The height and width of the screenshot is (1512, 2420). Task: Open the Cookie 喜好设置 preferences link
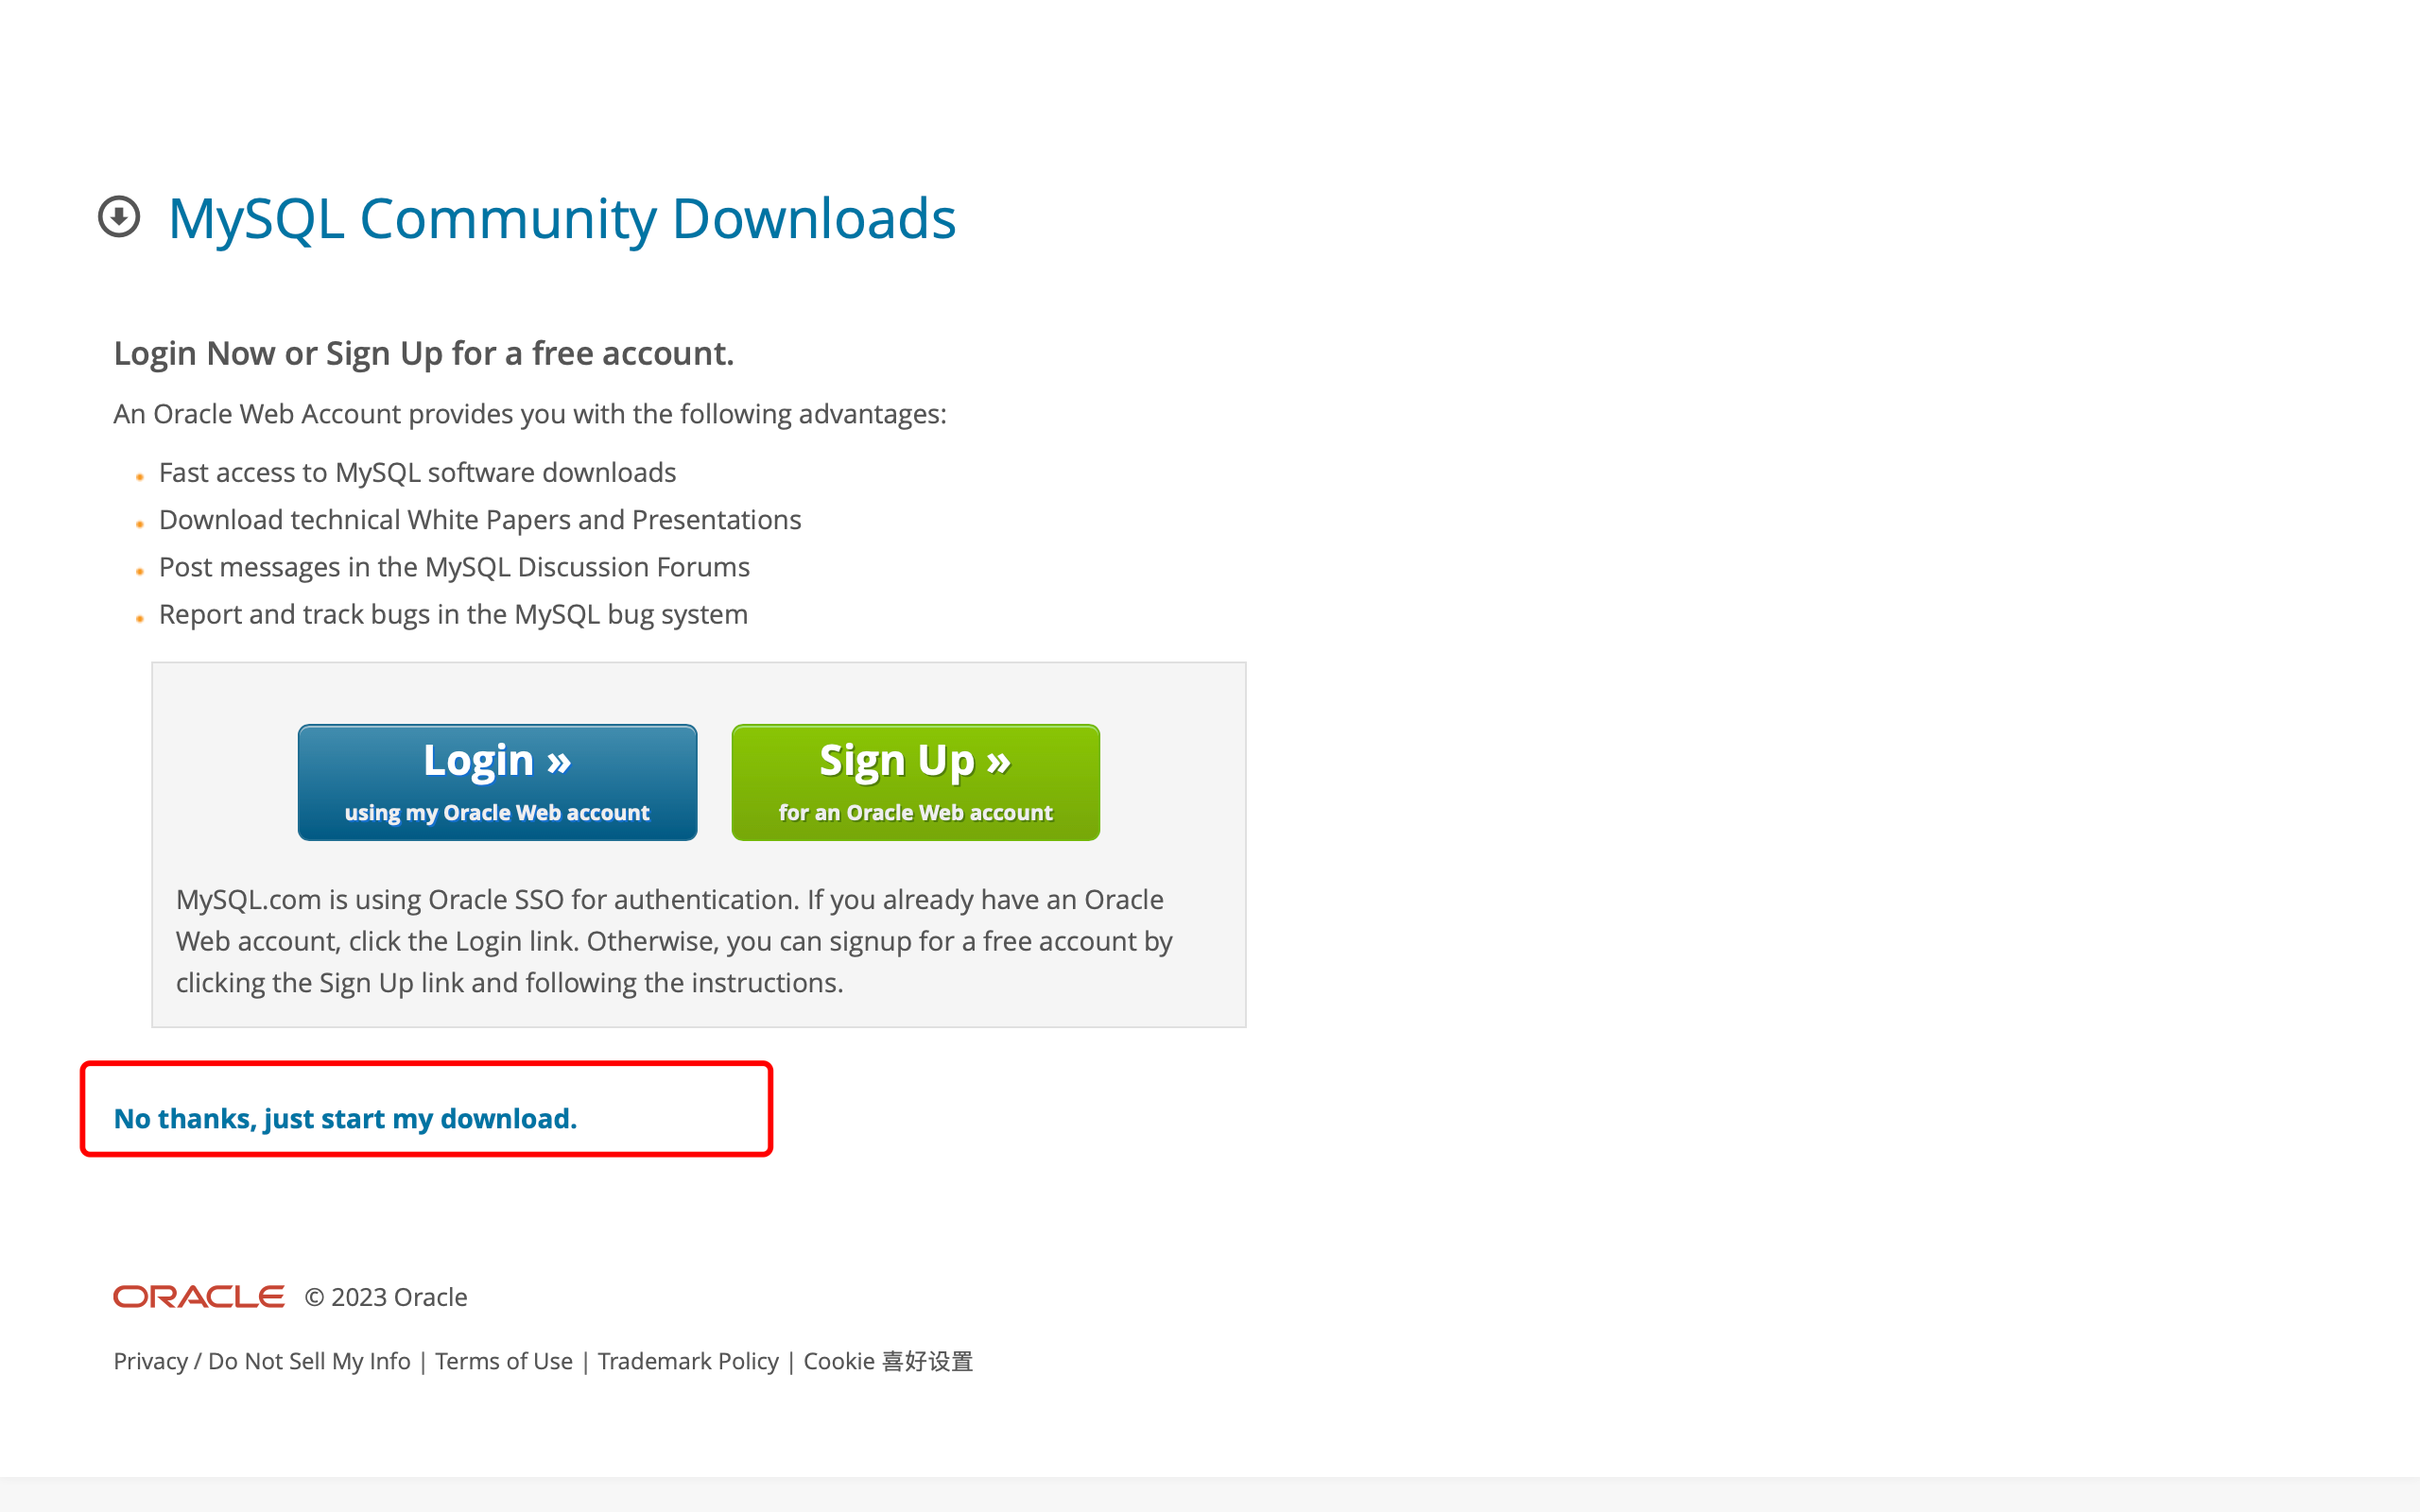888,1361
